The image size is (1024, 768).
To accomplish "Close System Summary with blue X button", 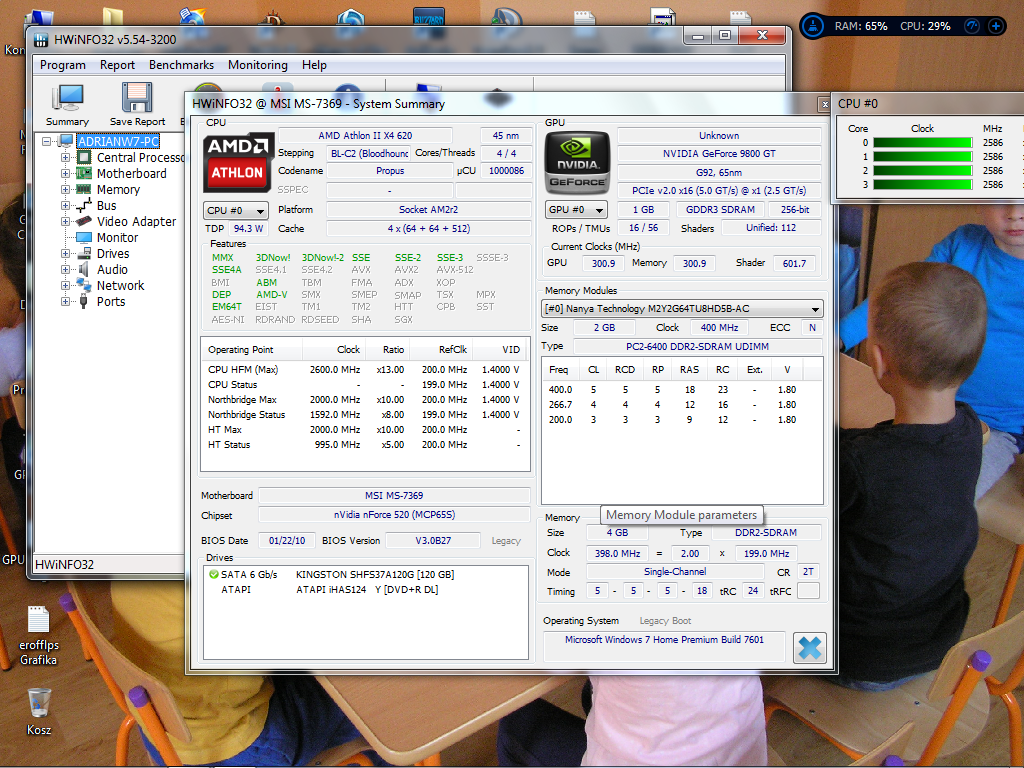I will pos(810,648).
